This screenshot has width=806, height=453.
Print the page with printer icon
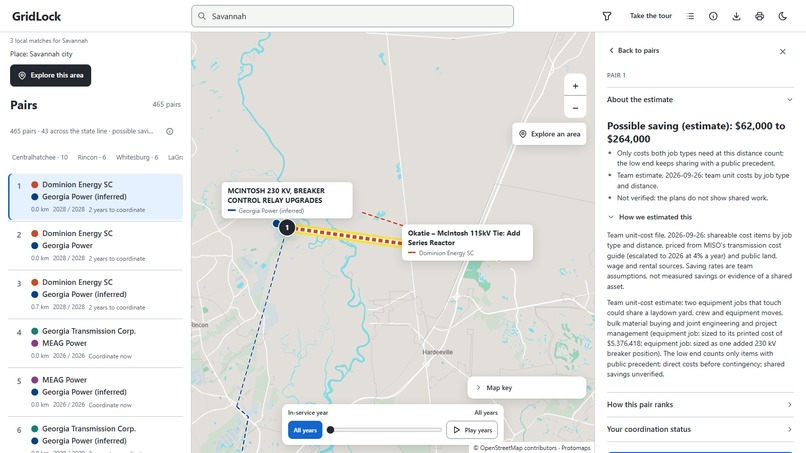(759, 16)
